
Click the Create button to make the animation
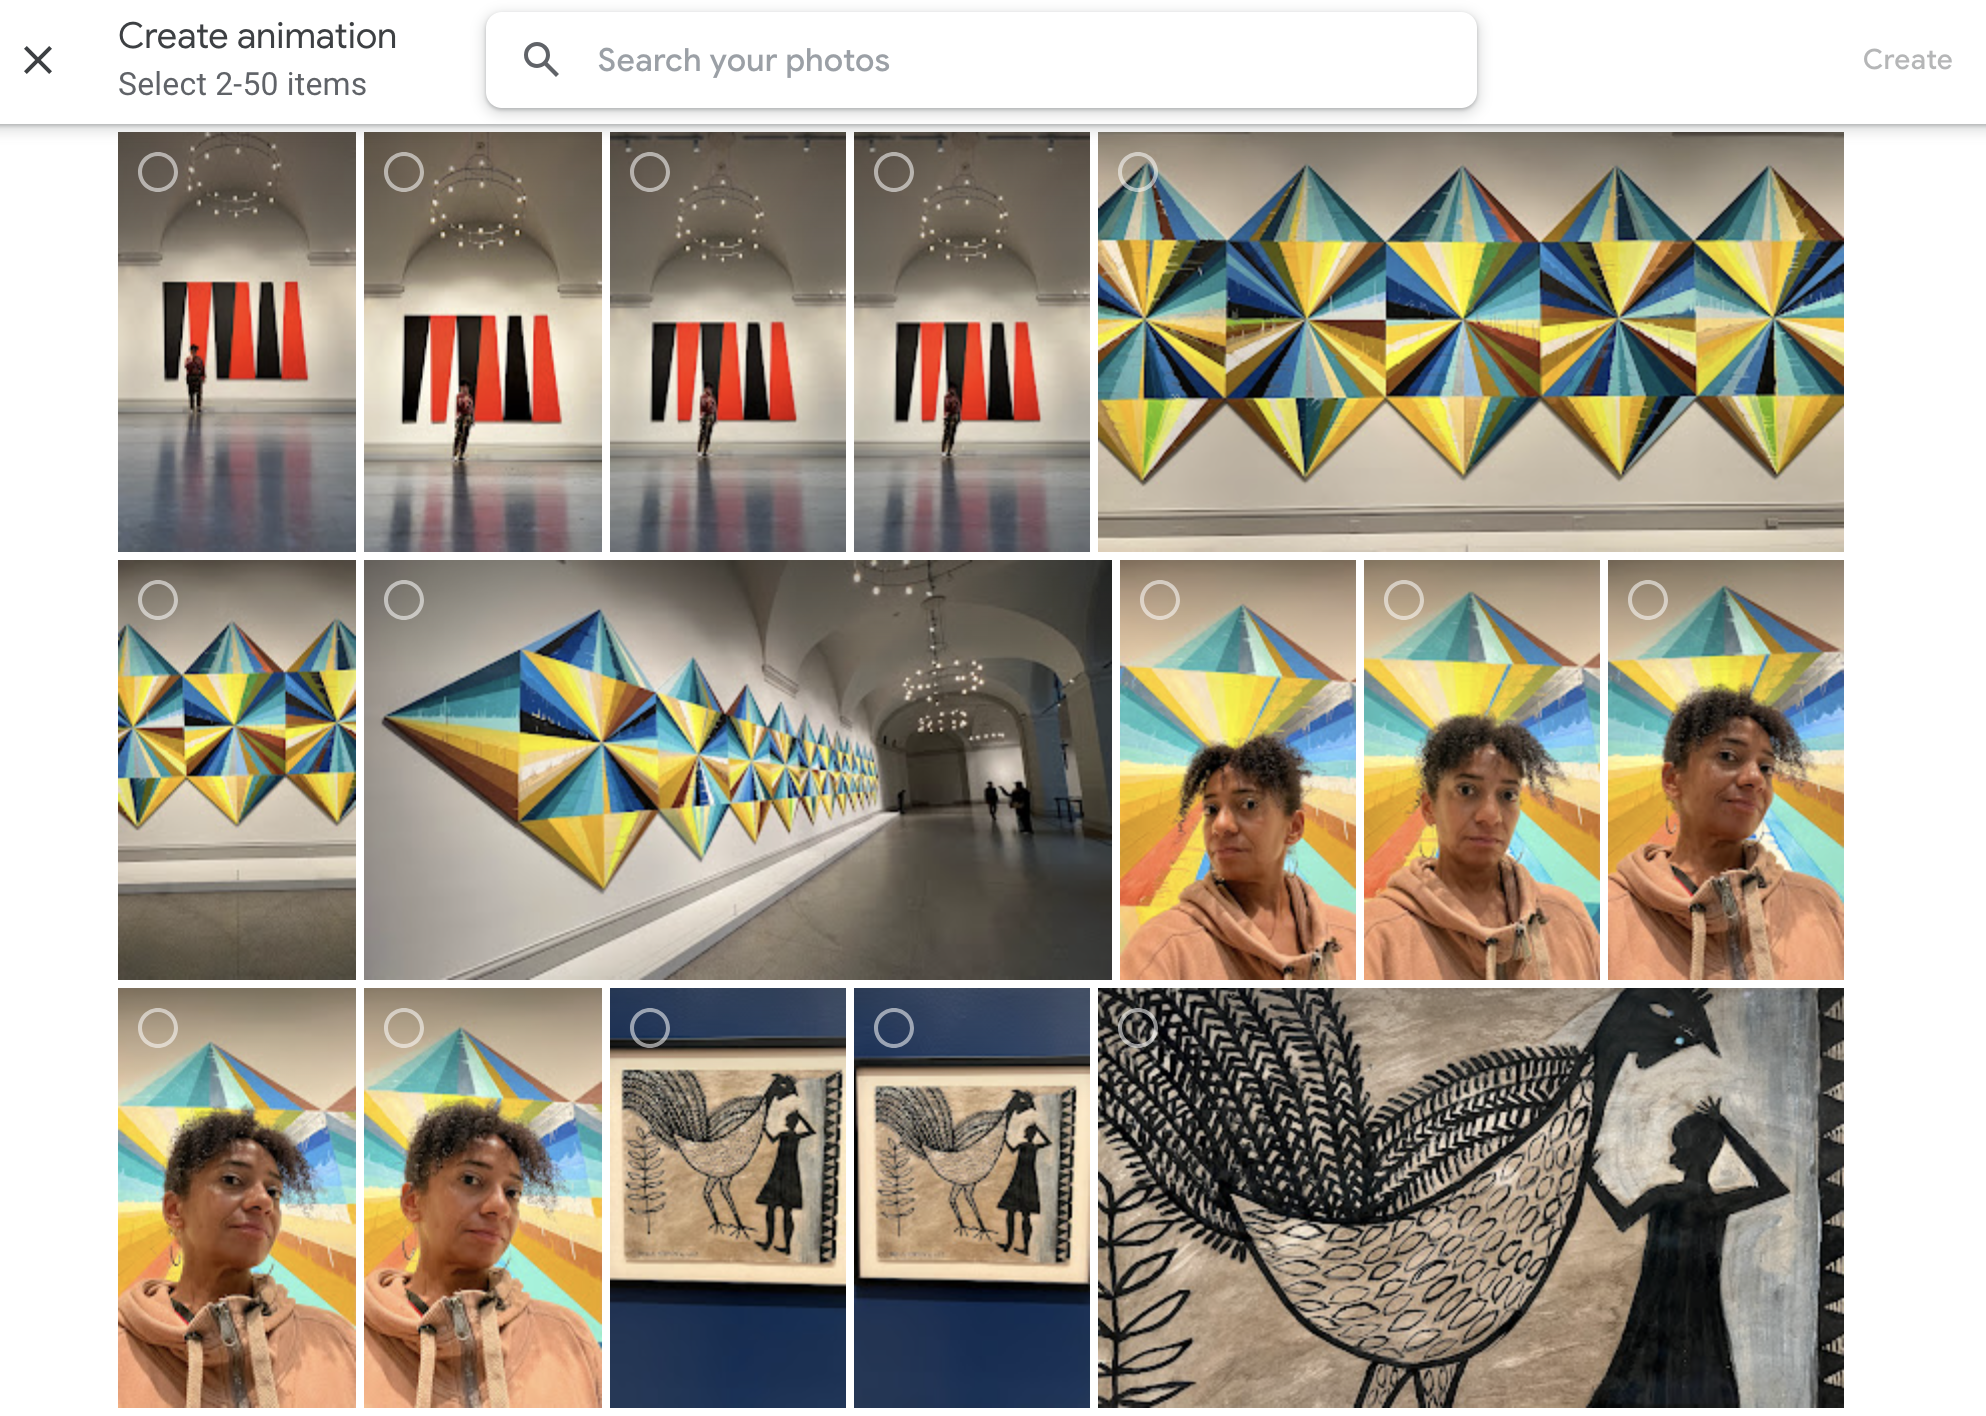tap(1906, 59)
